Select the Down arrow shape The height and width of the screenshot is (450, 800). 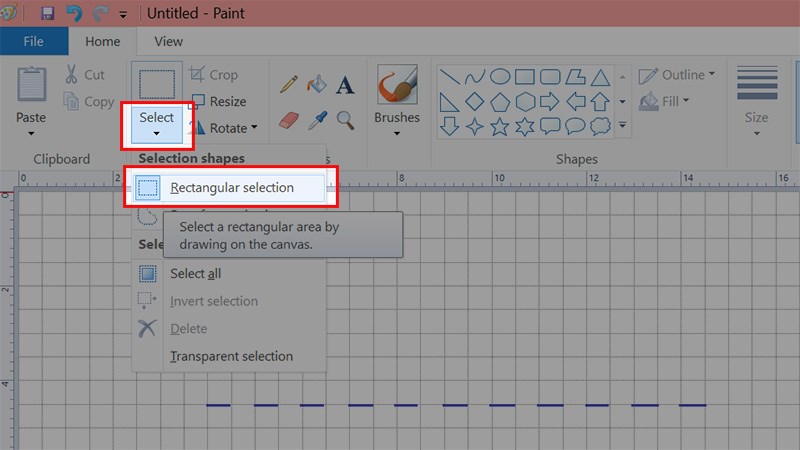[449, 126]
